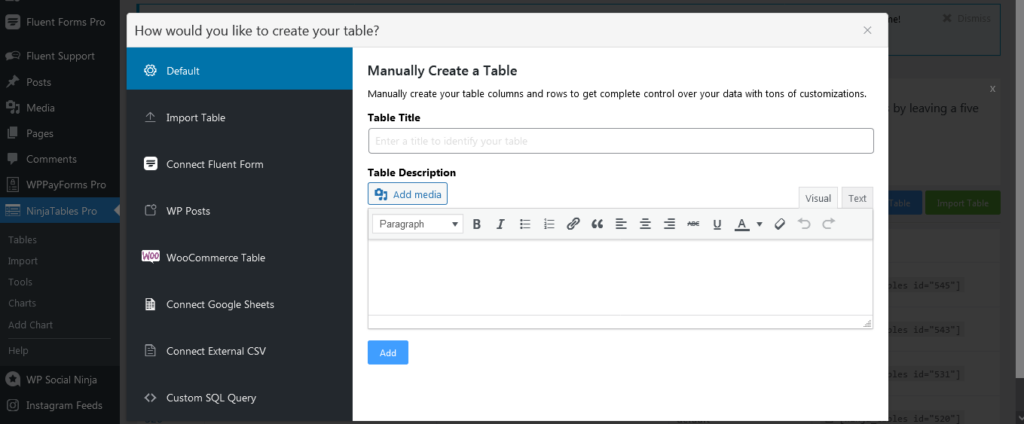Close the create table dialog
The width and height of the screenshot is (1024, 424).
pyautogui.click(x=867, y=30)
